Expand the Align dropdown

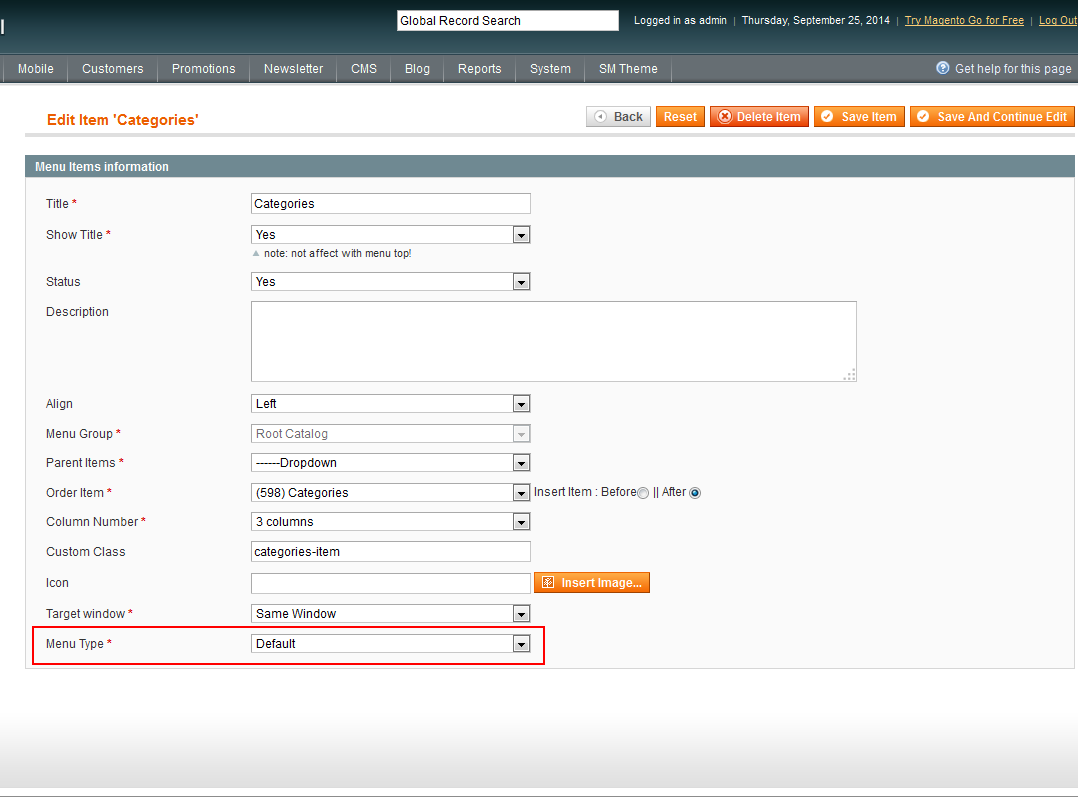(390, 404)
